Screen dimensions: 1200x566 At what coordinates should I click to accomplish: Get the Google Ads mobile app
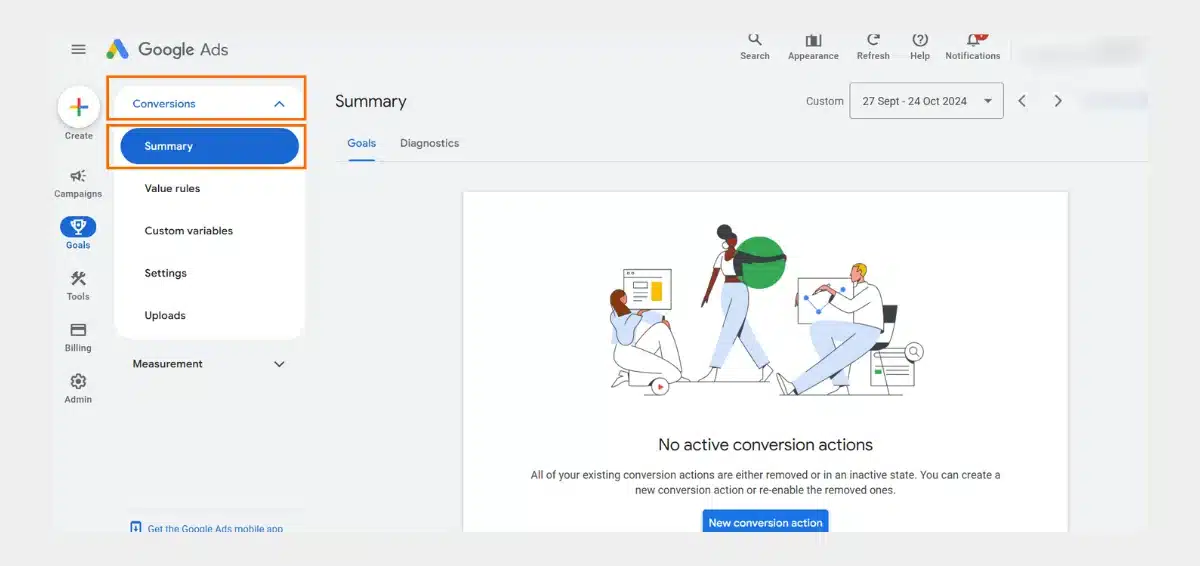pyautogui.click(x=207, y=528)
